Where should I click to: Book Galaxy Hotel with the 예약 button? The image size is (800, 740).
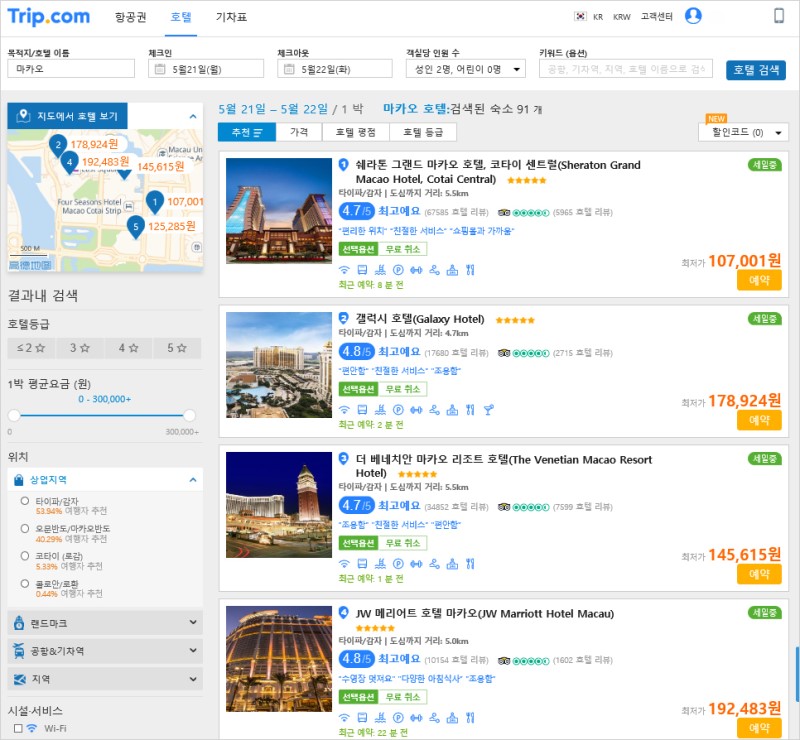click(759, 420)
